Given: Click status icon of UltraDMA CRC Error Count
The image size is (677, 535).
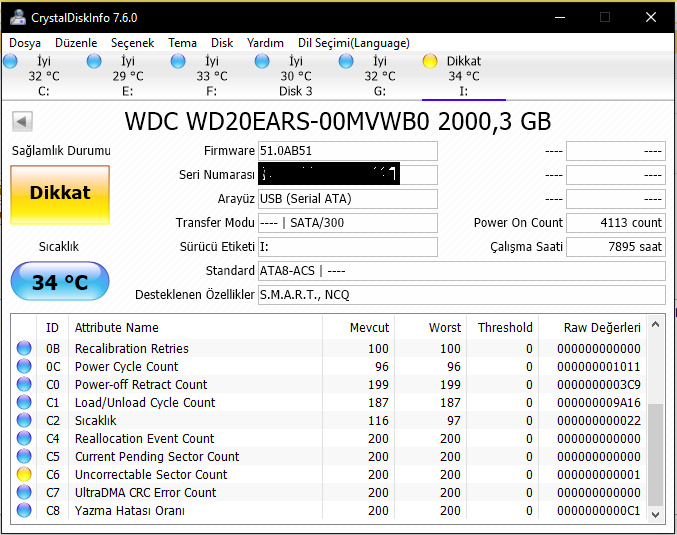Looking at the screenshot, I should (x=24, y=492).
